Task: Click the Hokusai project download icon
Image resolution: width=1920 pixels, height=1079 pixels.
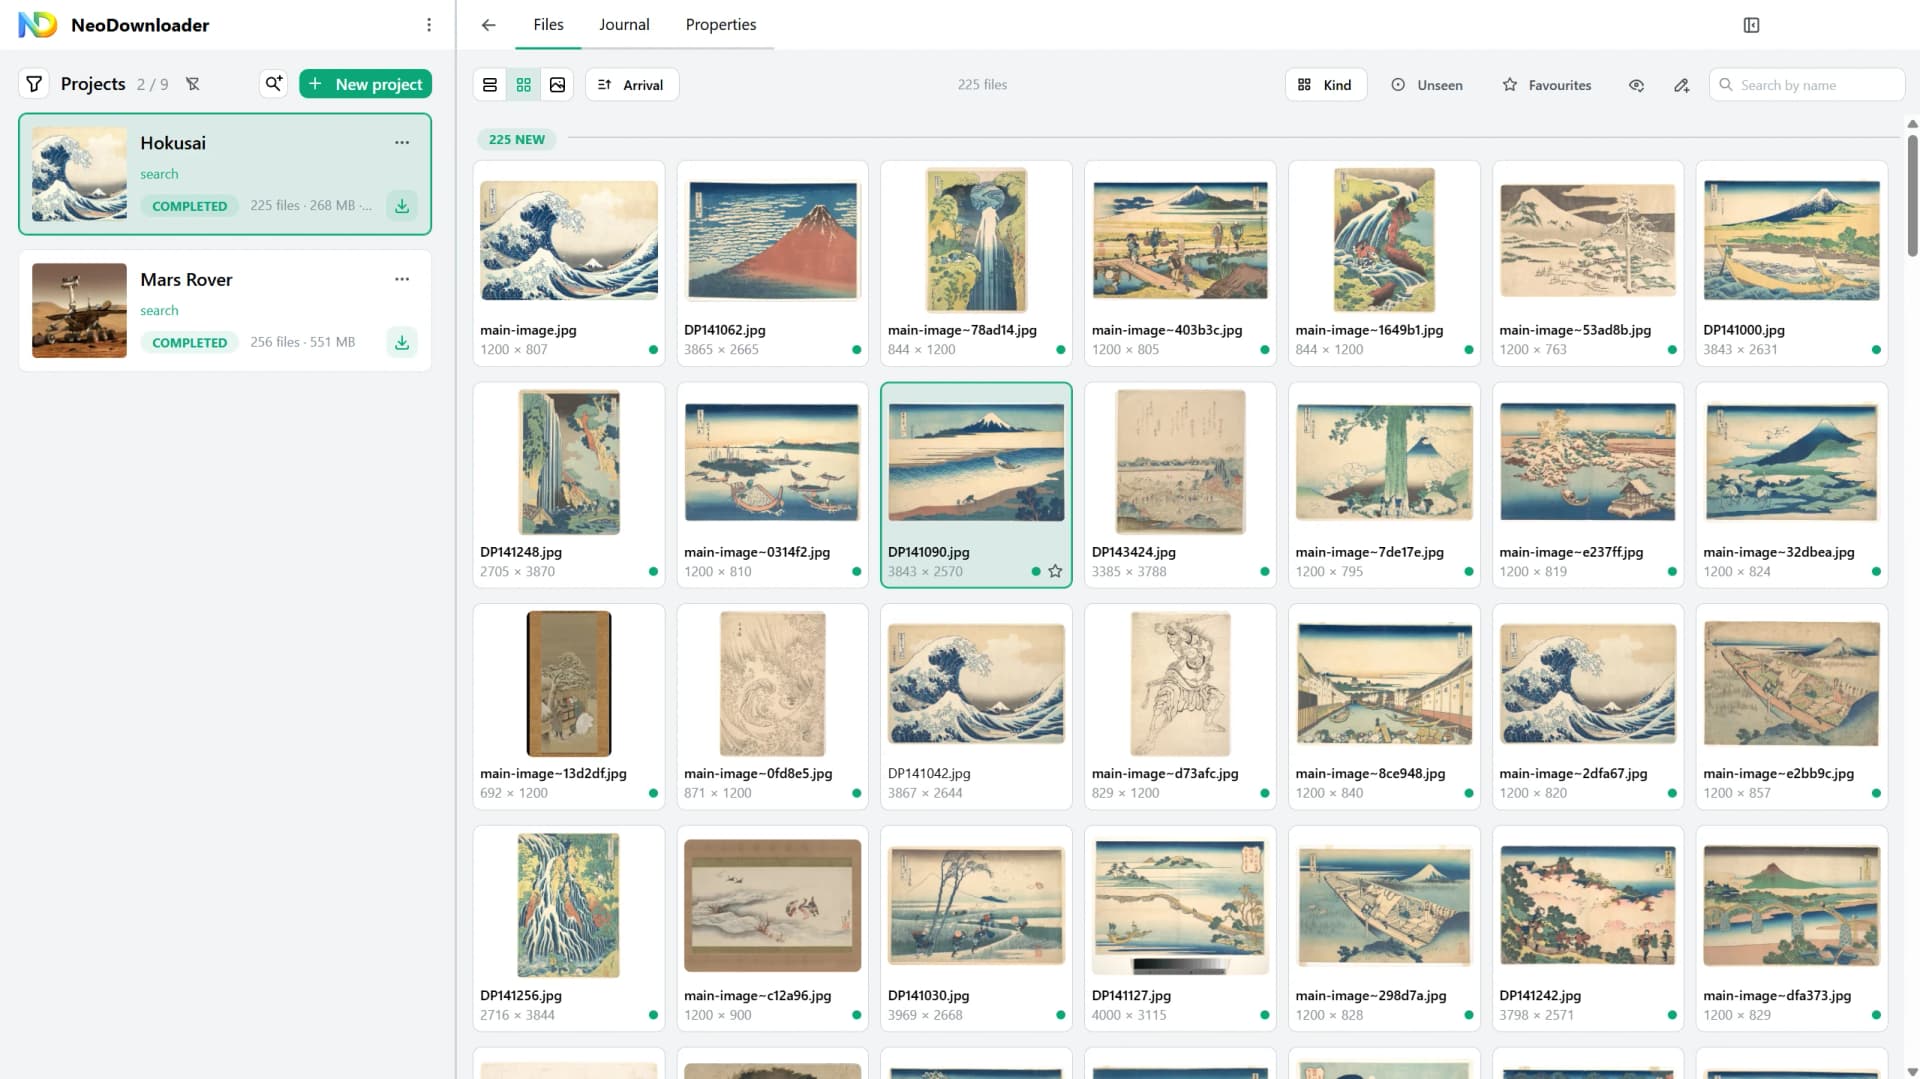Action: point(402,206)
